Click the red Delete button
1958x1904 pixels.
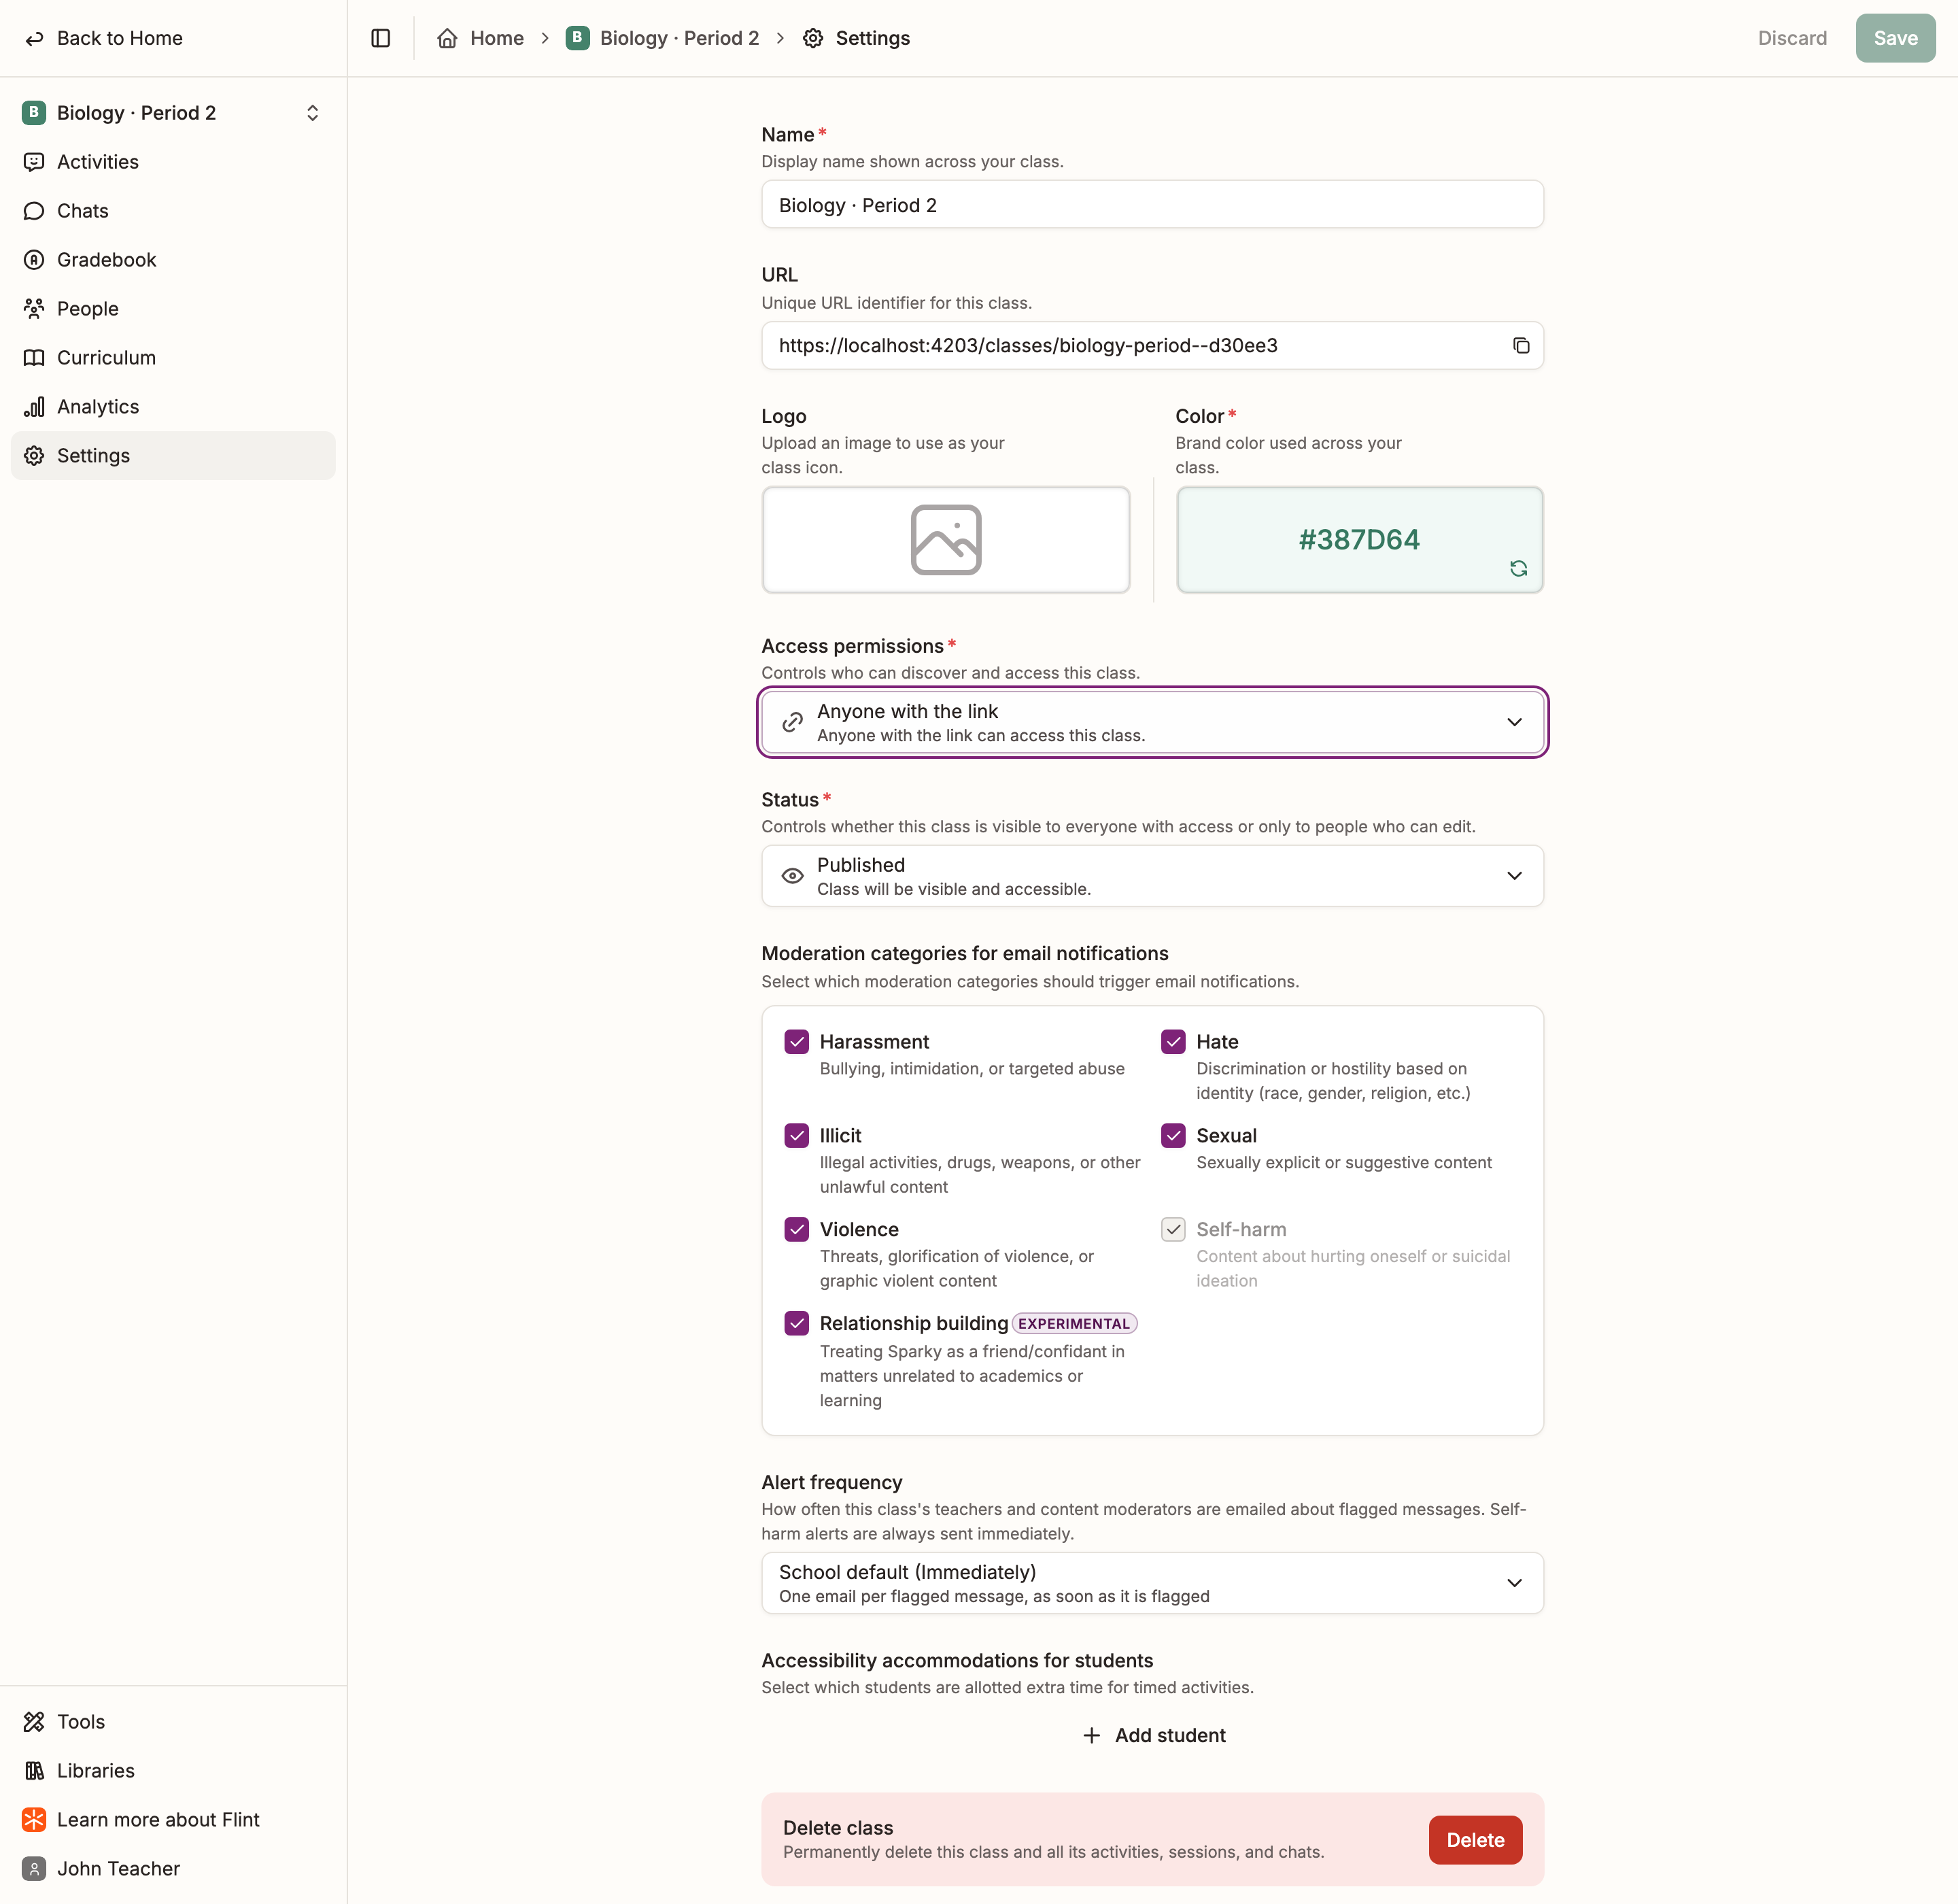pos(1475,1840)
